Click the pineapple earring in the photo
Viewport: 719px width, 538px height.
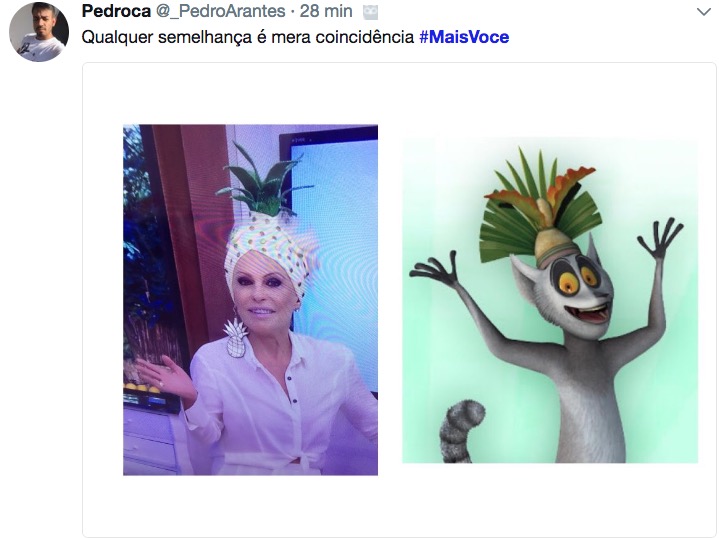tap(235, 339)
